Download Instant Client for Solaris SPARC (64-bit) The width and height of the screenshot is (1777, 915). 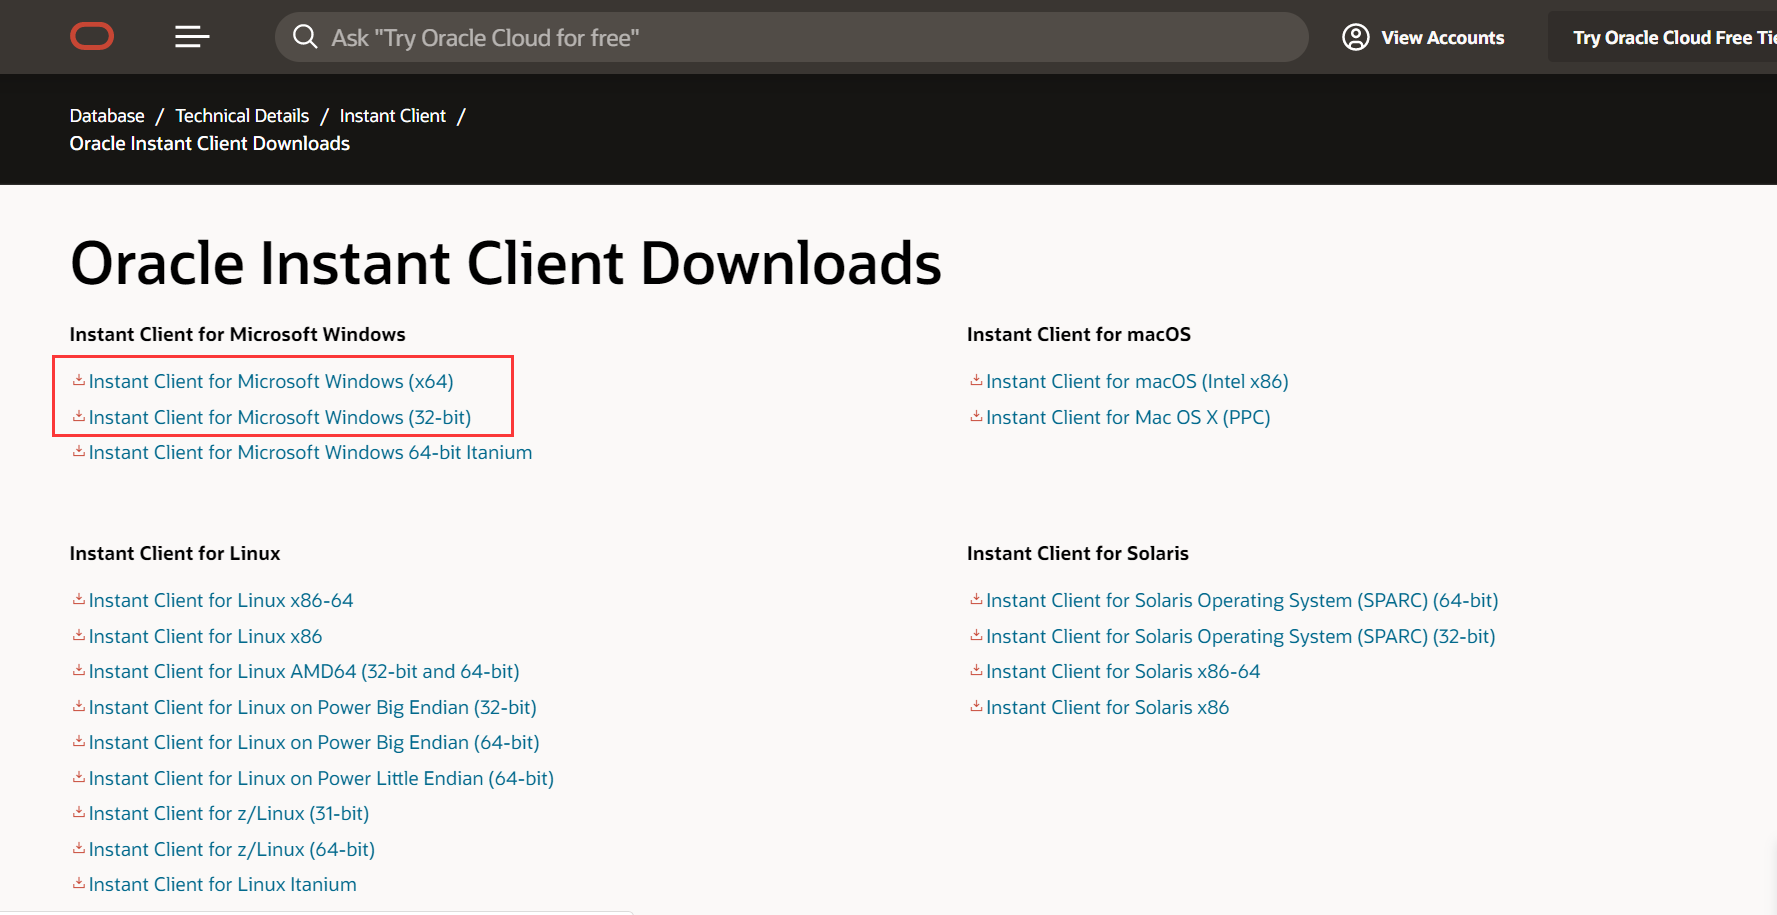[x=1242, y=599]
